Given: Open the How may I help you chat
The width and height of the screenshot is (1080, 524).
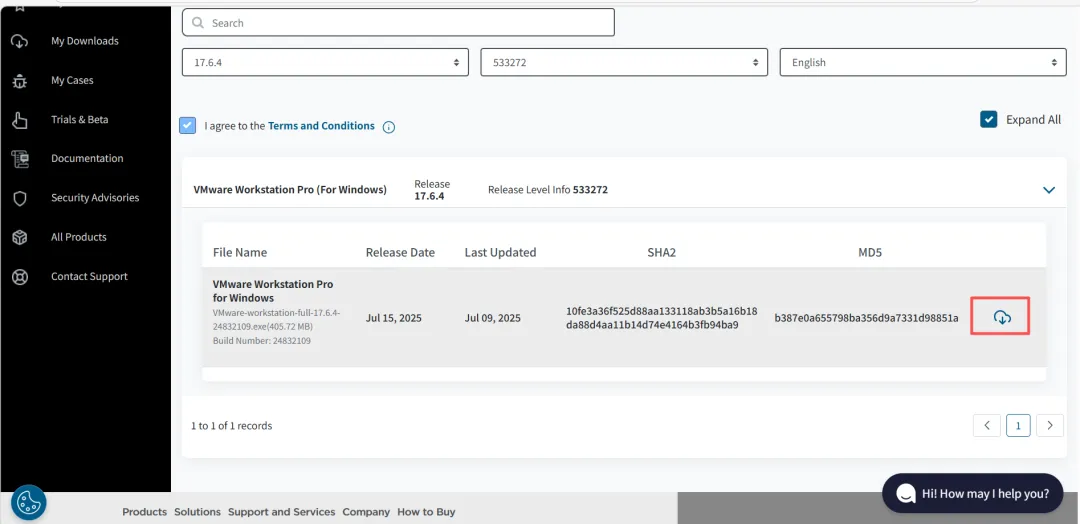Looking at the screenshot, I should point(973,493).
